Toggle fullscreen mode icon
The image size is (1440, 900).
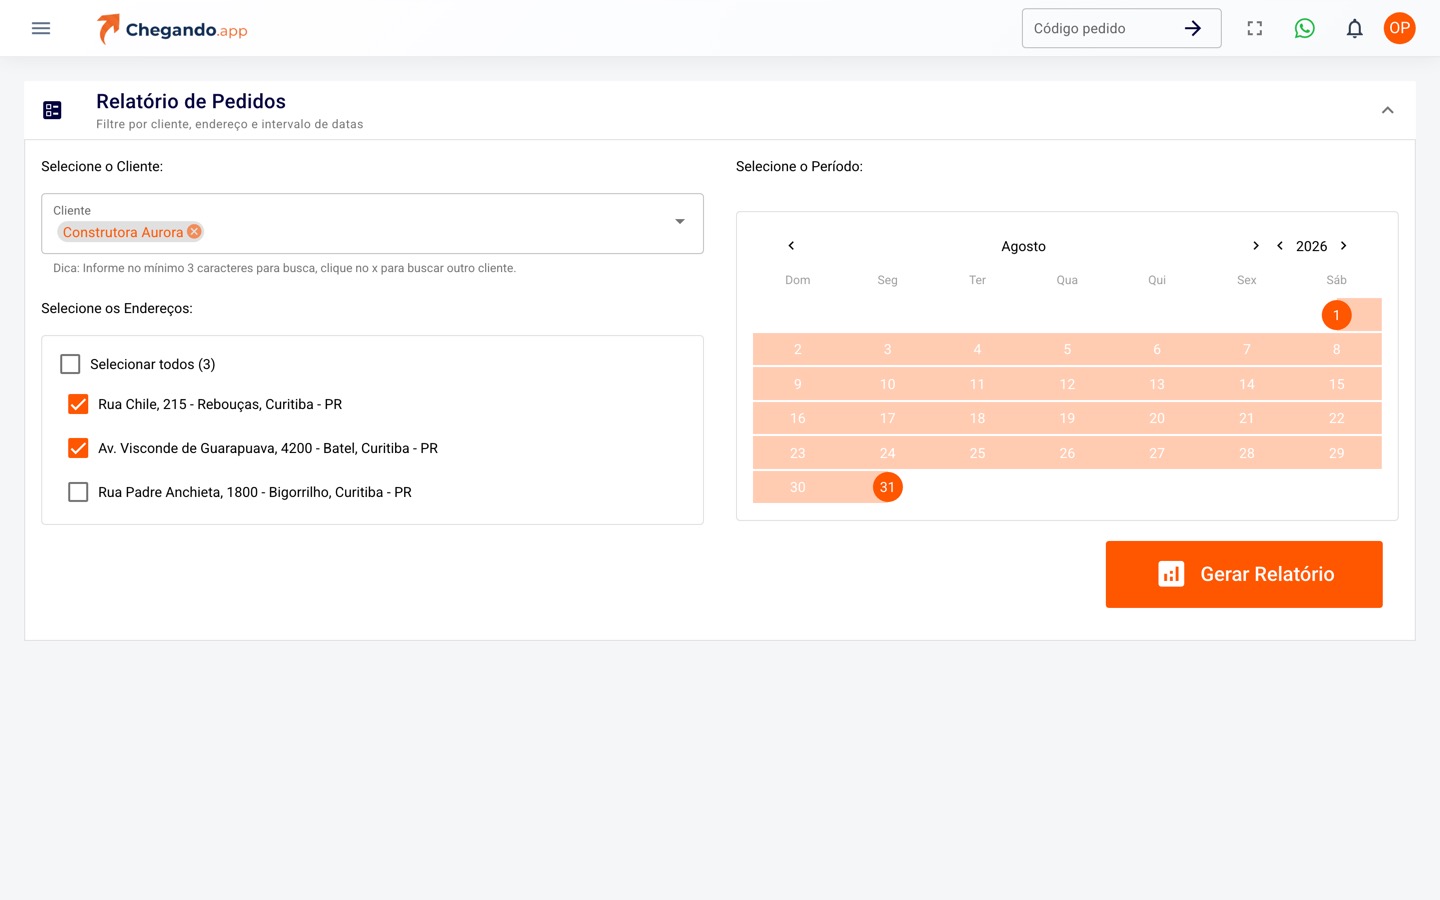(x=1255, y=28)
